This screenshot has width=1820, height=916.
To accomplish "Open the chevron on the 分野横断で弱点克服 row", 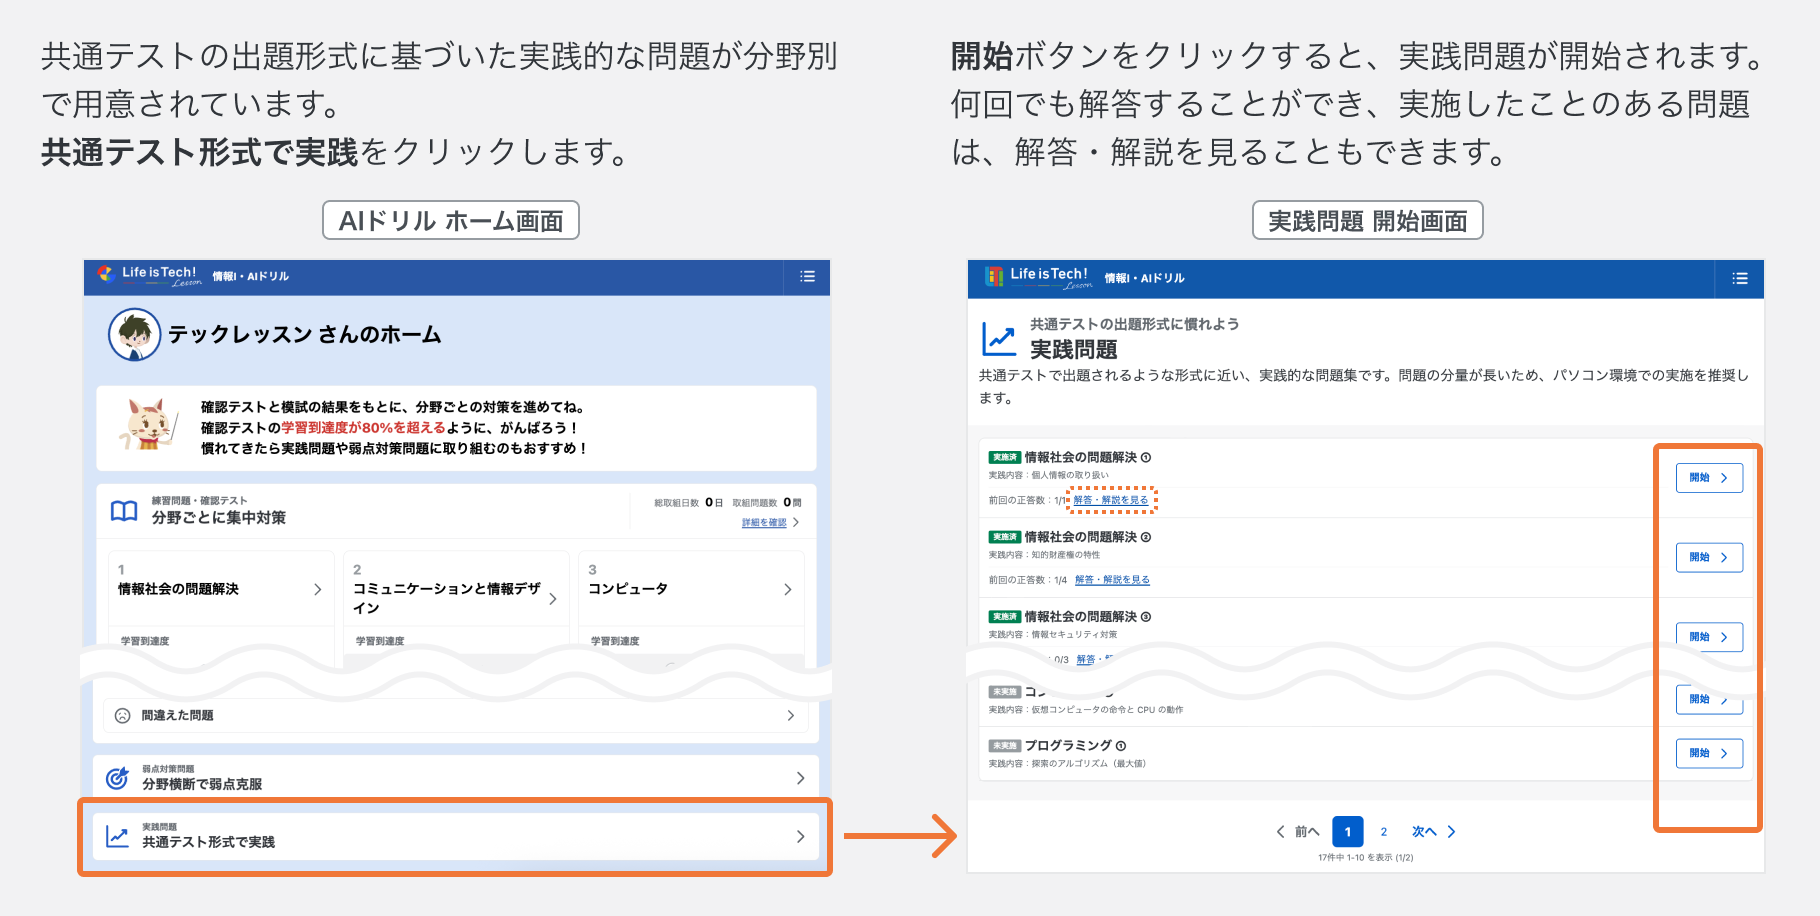I will [800, 778].
